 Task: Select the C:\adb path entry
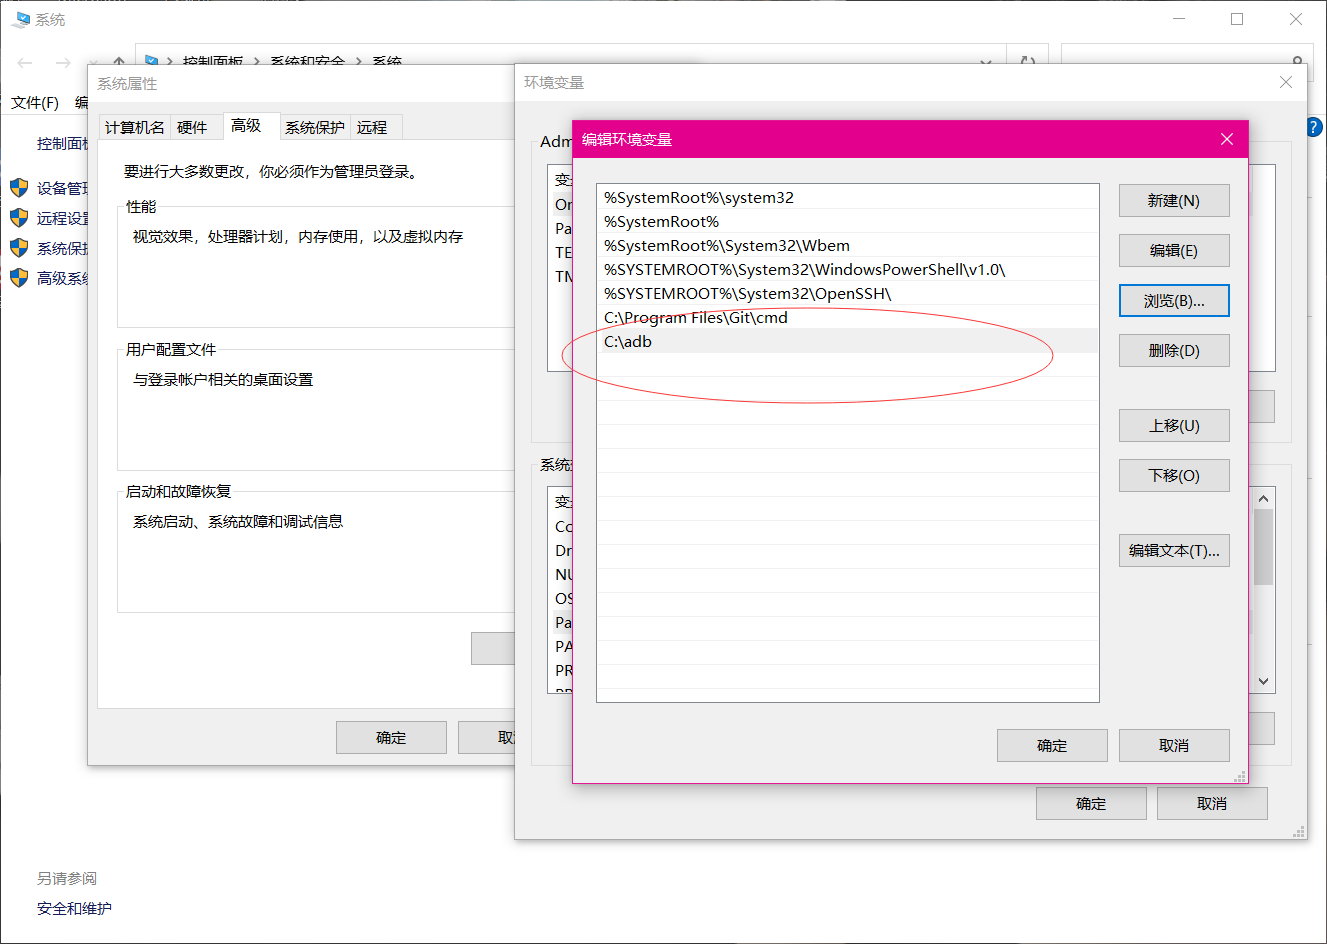[x=848, y=341]
